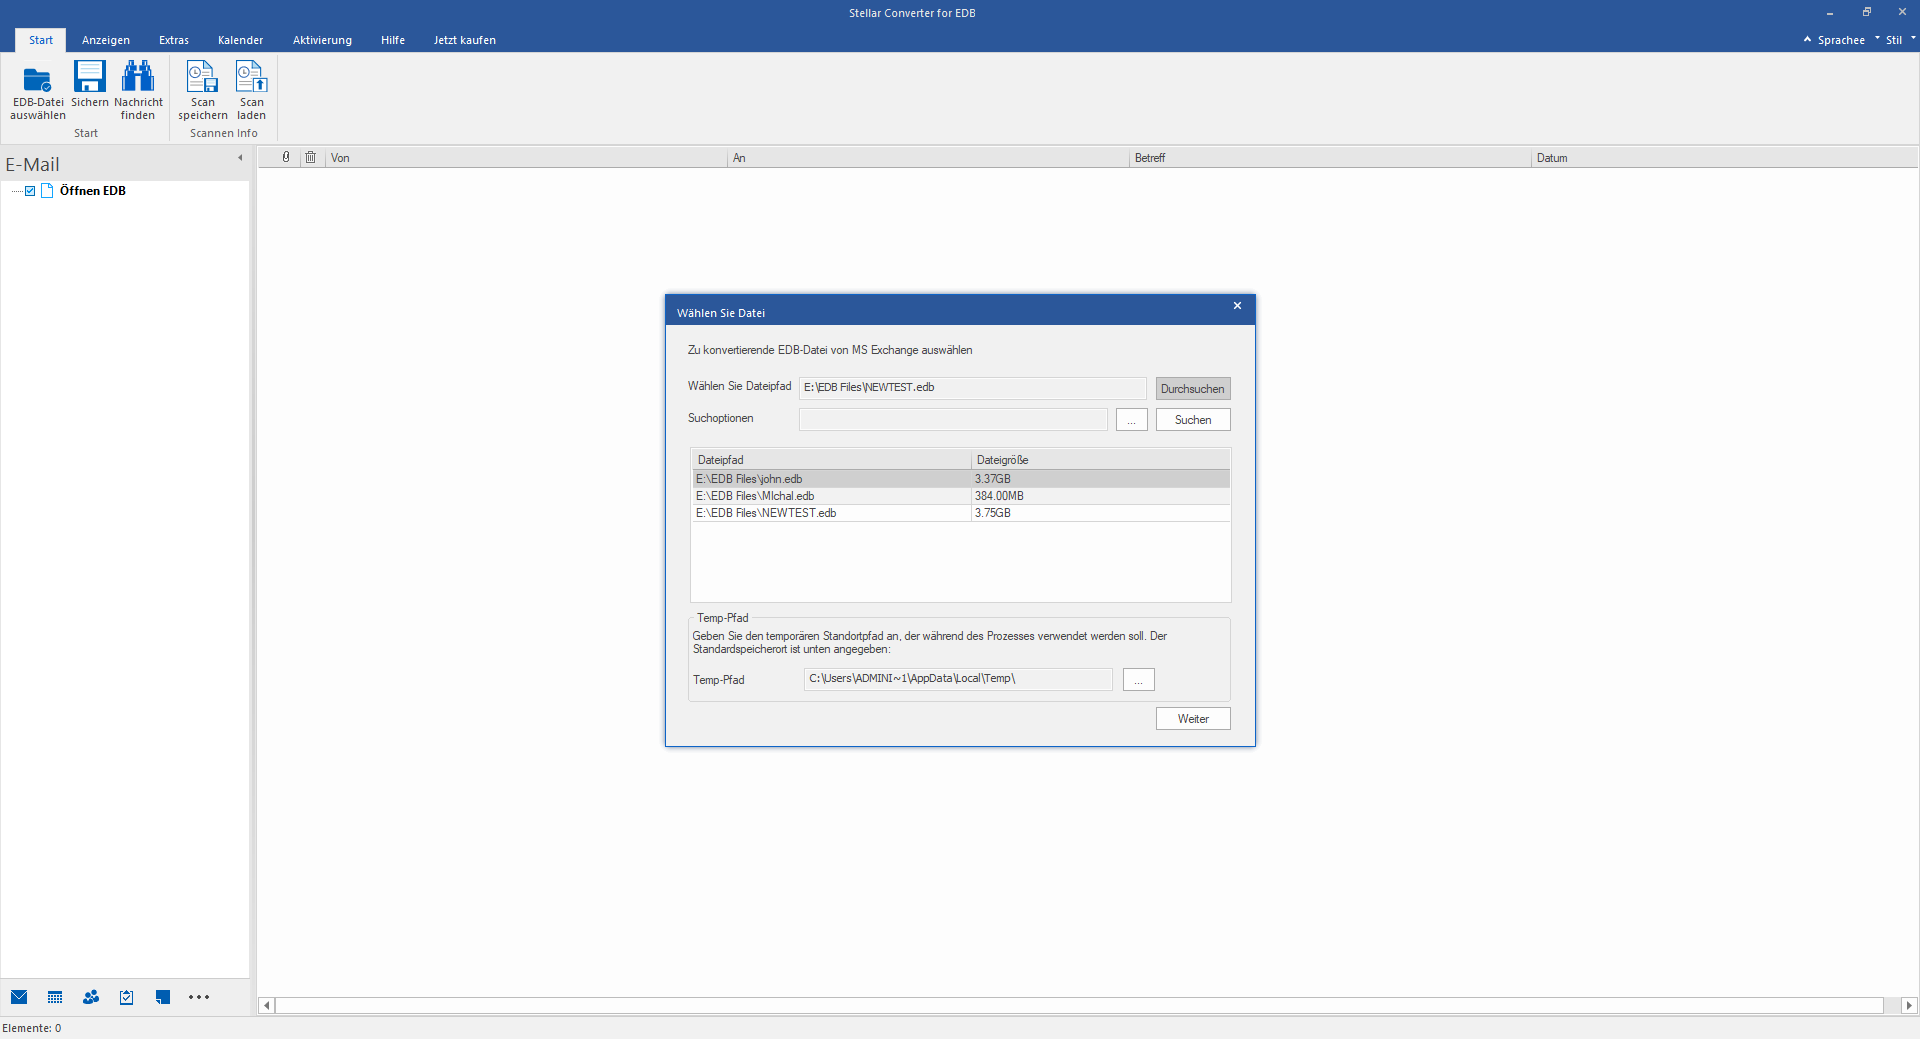Open the Stil dropdown
The width and height of the screenshot is (1920, 1039).
[x=1900, y=40]
